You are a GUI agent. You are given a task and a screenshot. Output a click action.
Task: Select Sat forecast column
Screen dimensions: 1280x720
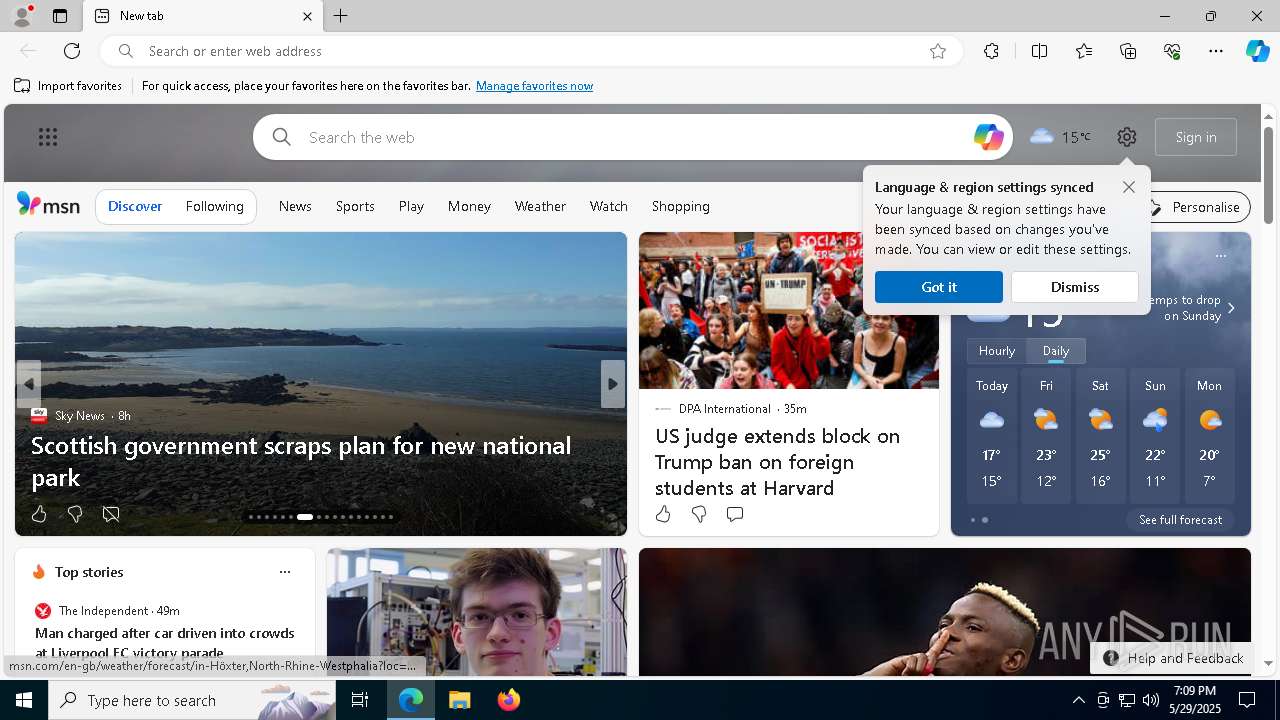tap(1100, 434)
